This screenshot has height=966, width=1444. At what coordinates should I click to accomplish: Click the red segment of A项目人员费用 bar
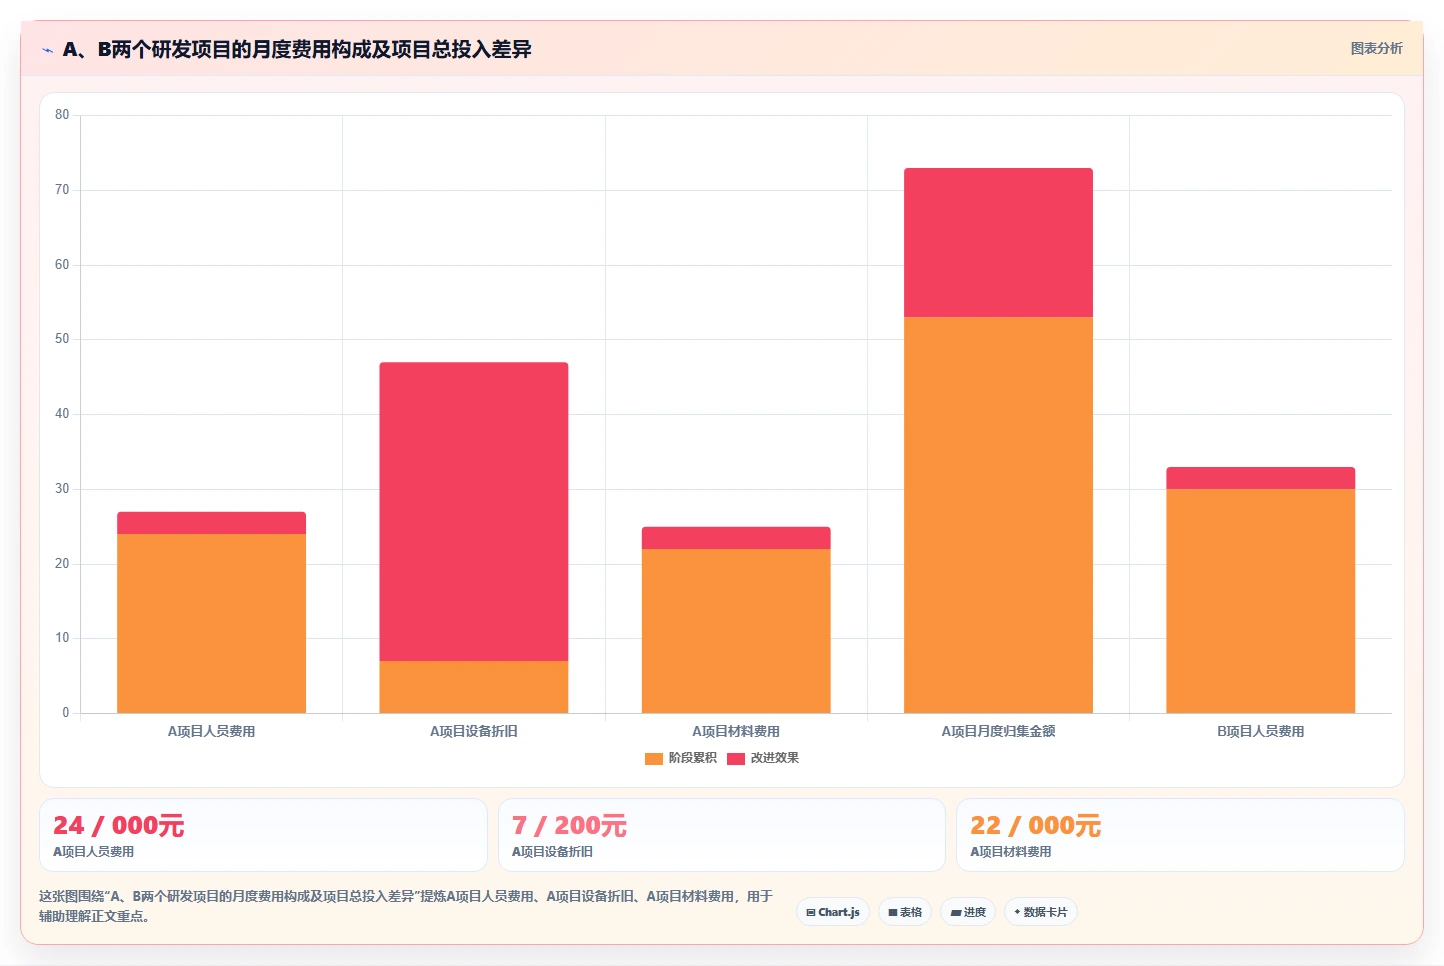[x=211, y=523]
